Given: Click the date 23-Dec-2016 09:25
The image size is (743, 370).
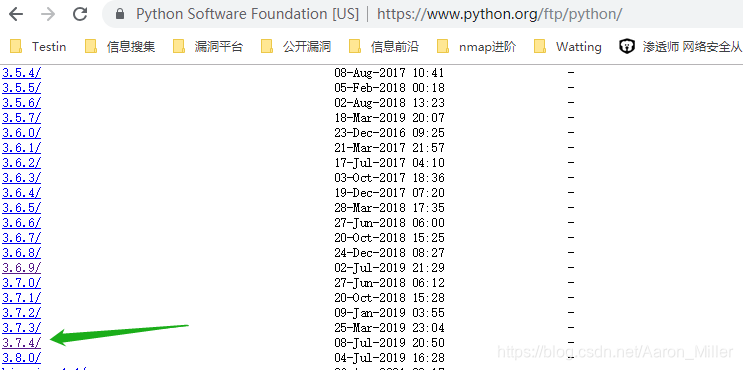Looking at the screenshot, I should tap(389, 133).
